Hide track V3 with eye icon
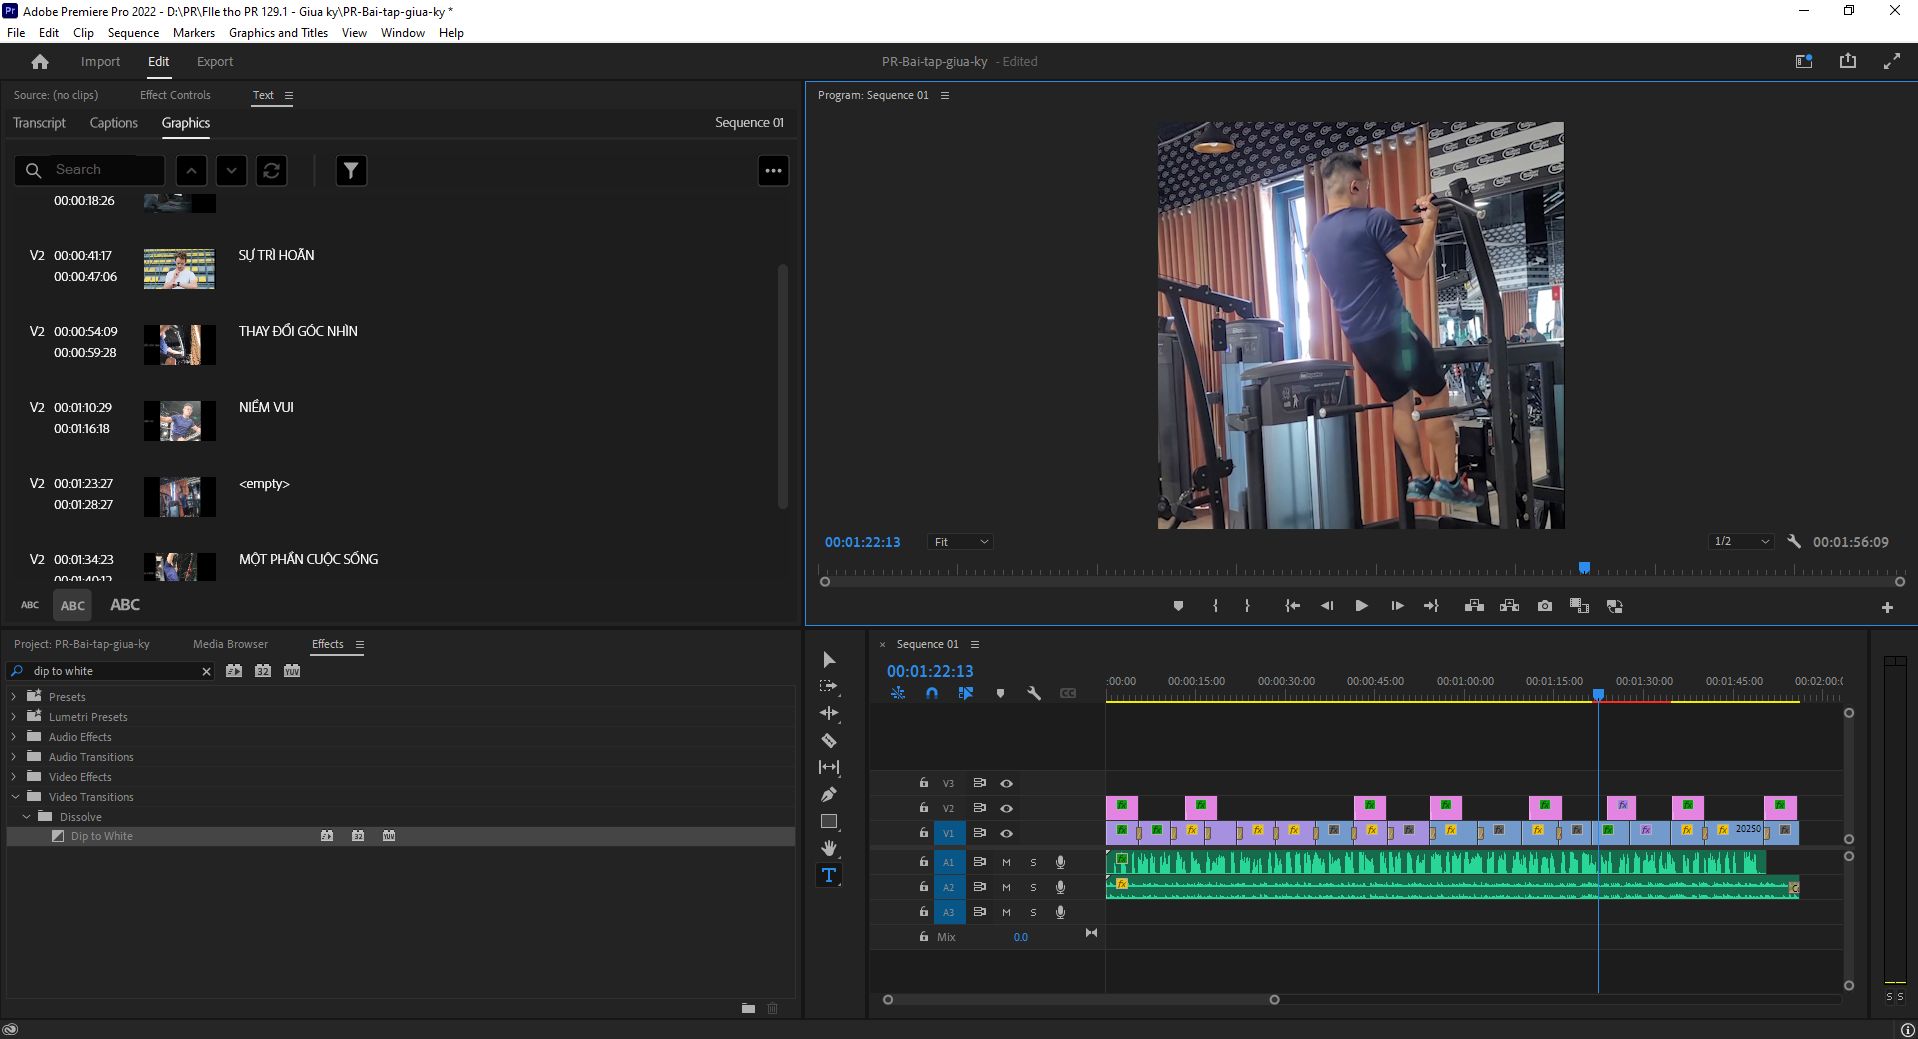Viewport: 1918px width, 1039px height. [x=1007, y=783]
